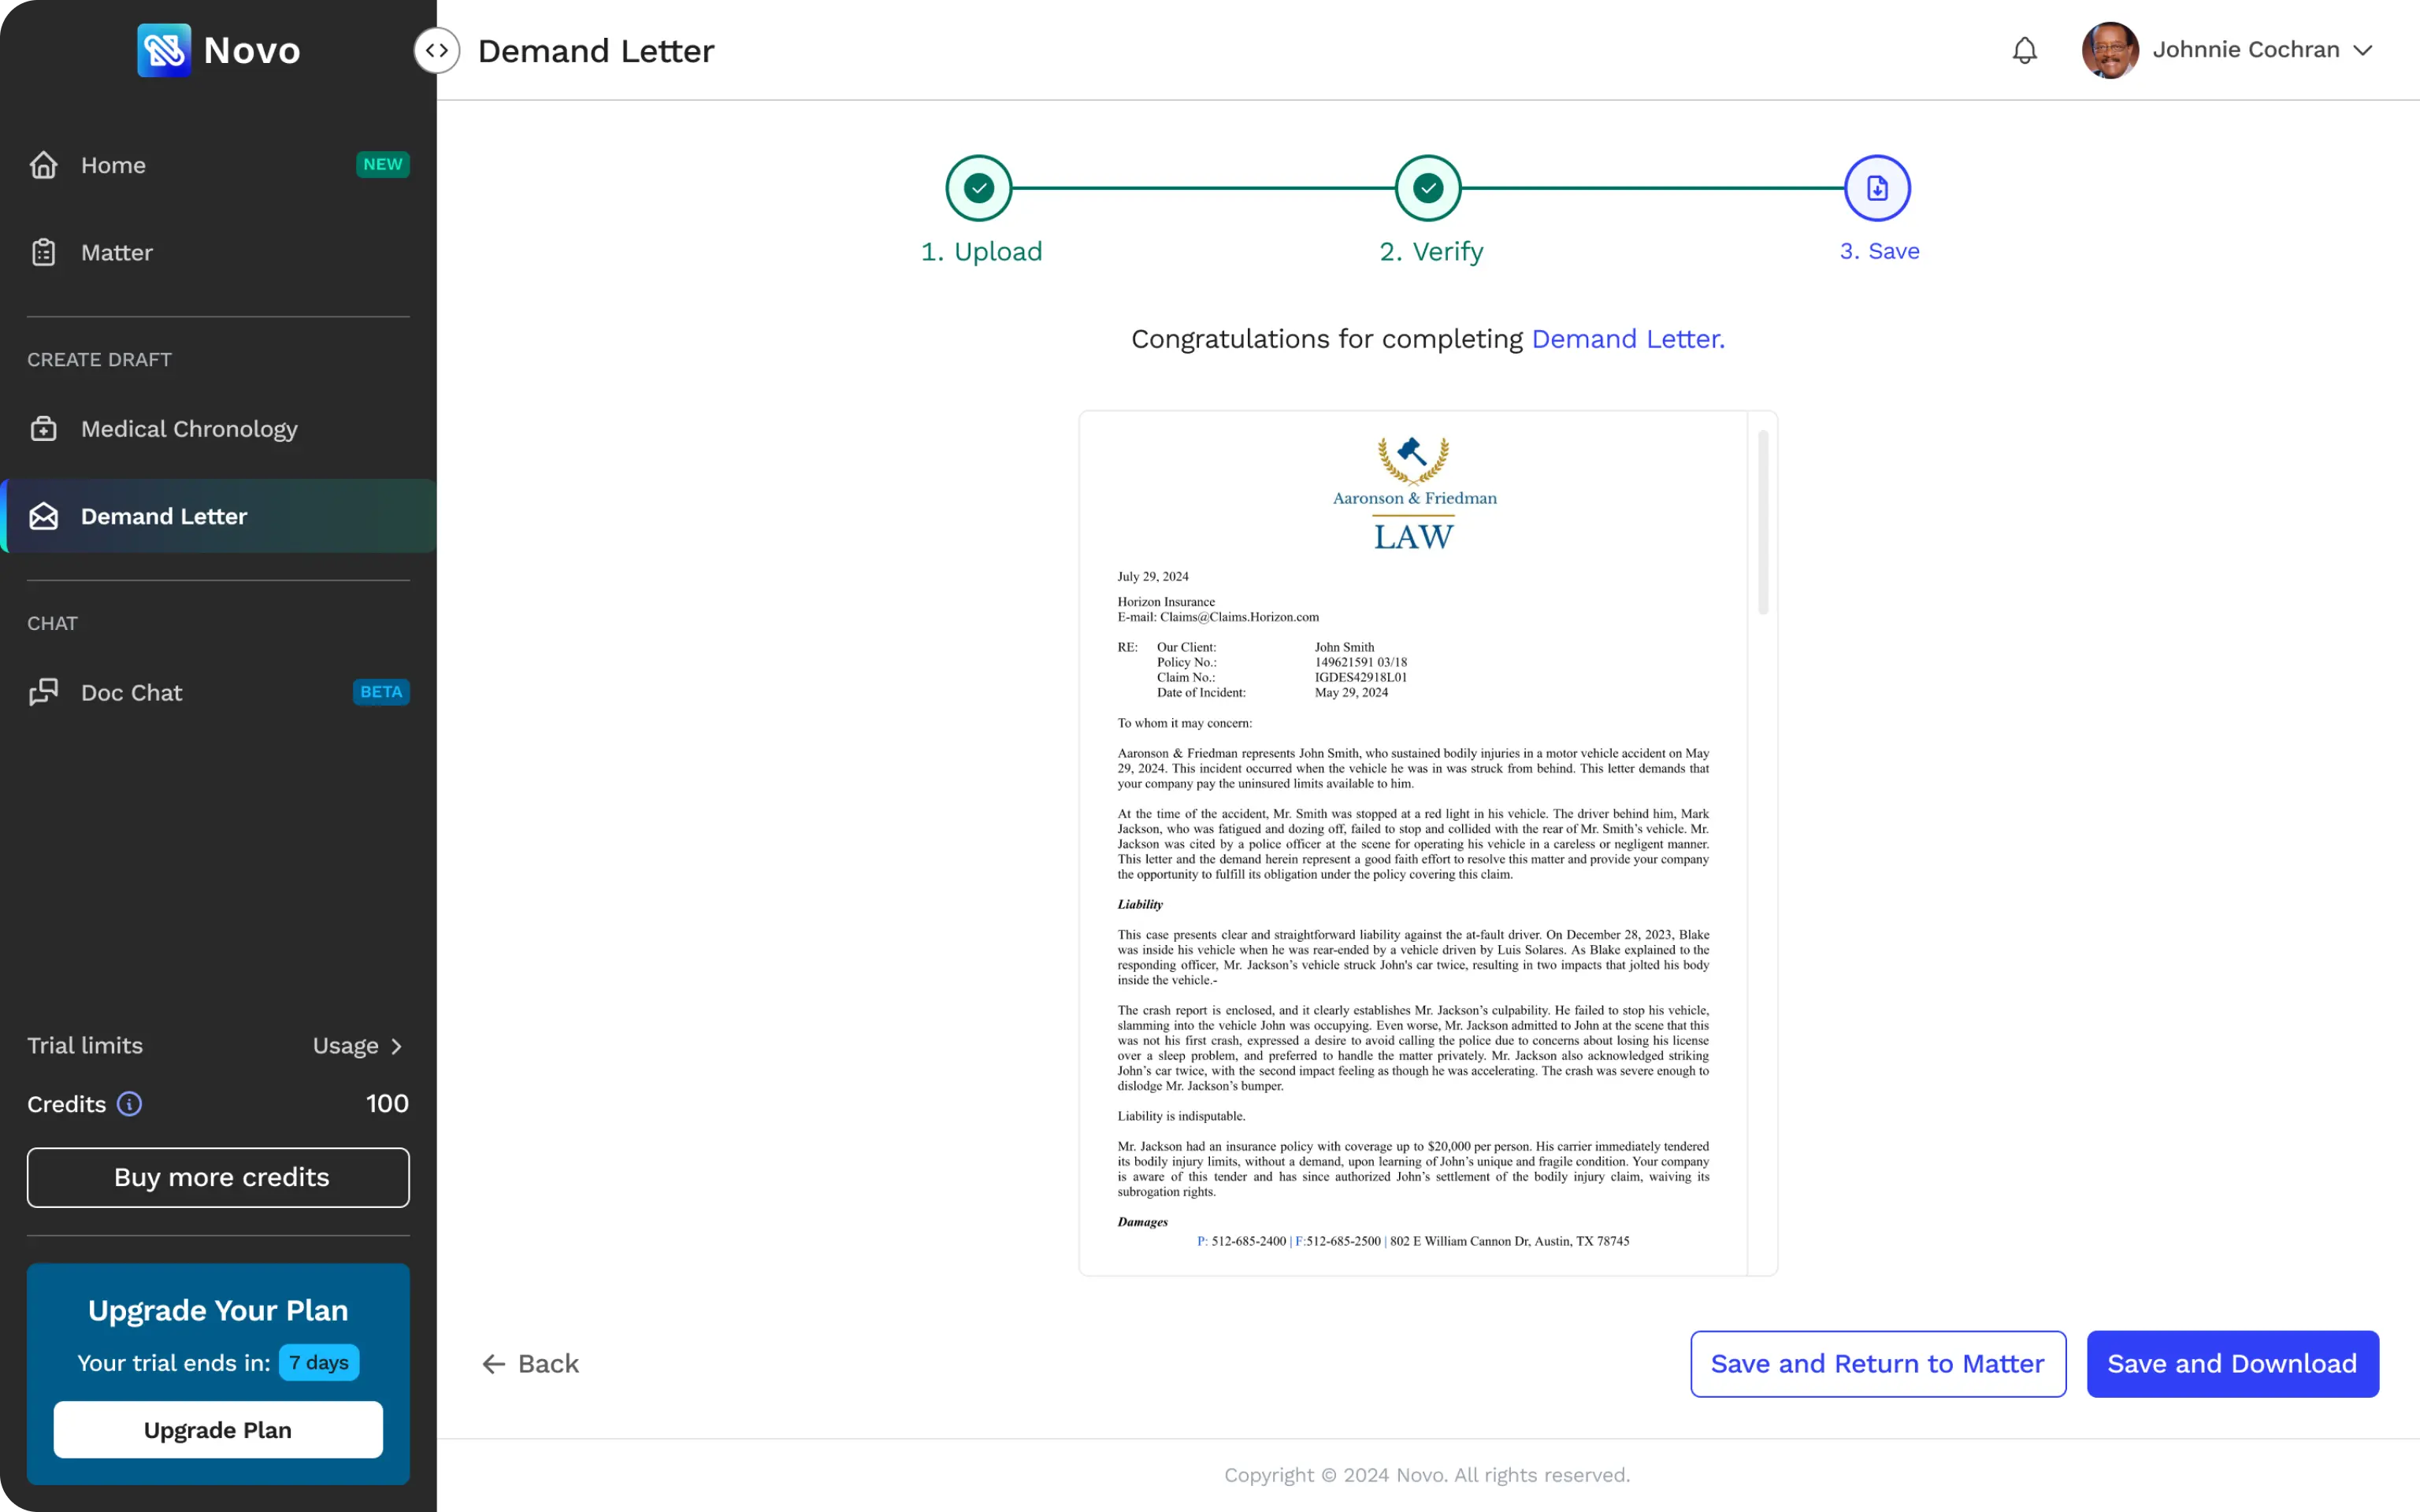Click Save and Return to Matter
The height and width of the screenshot is (1512, 2420).
point(1877,1363)
